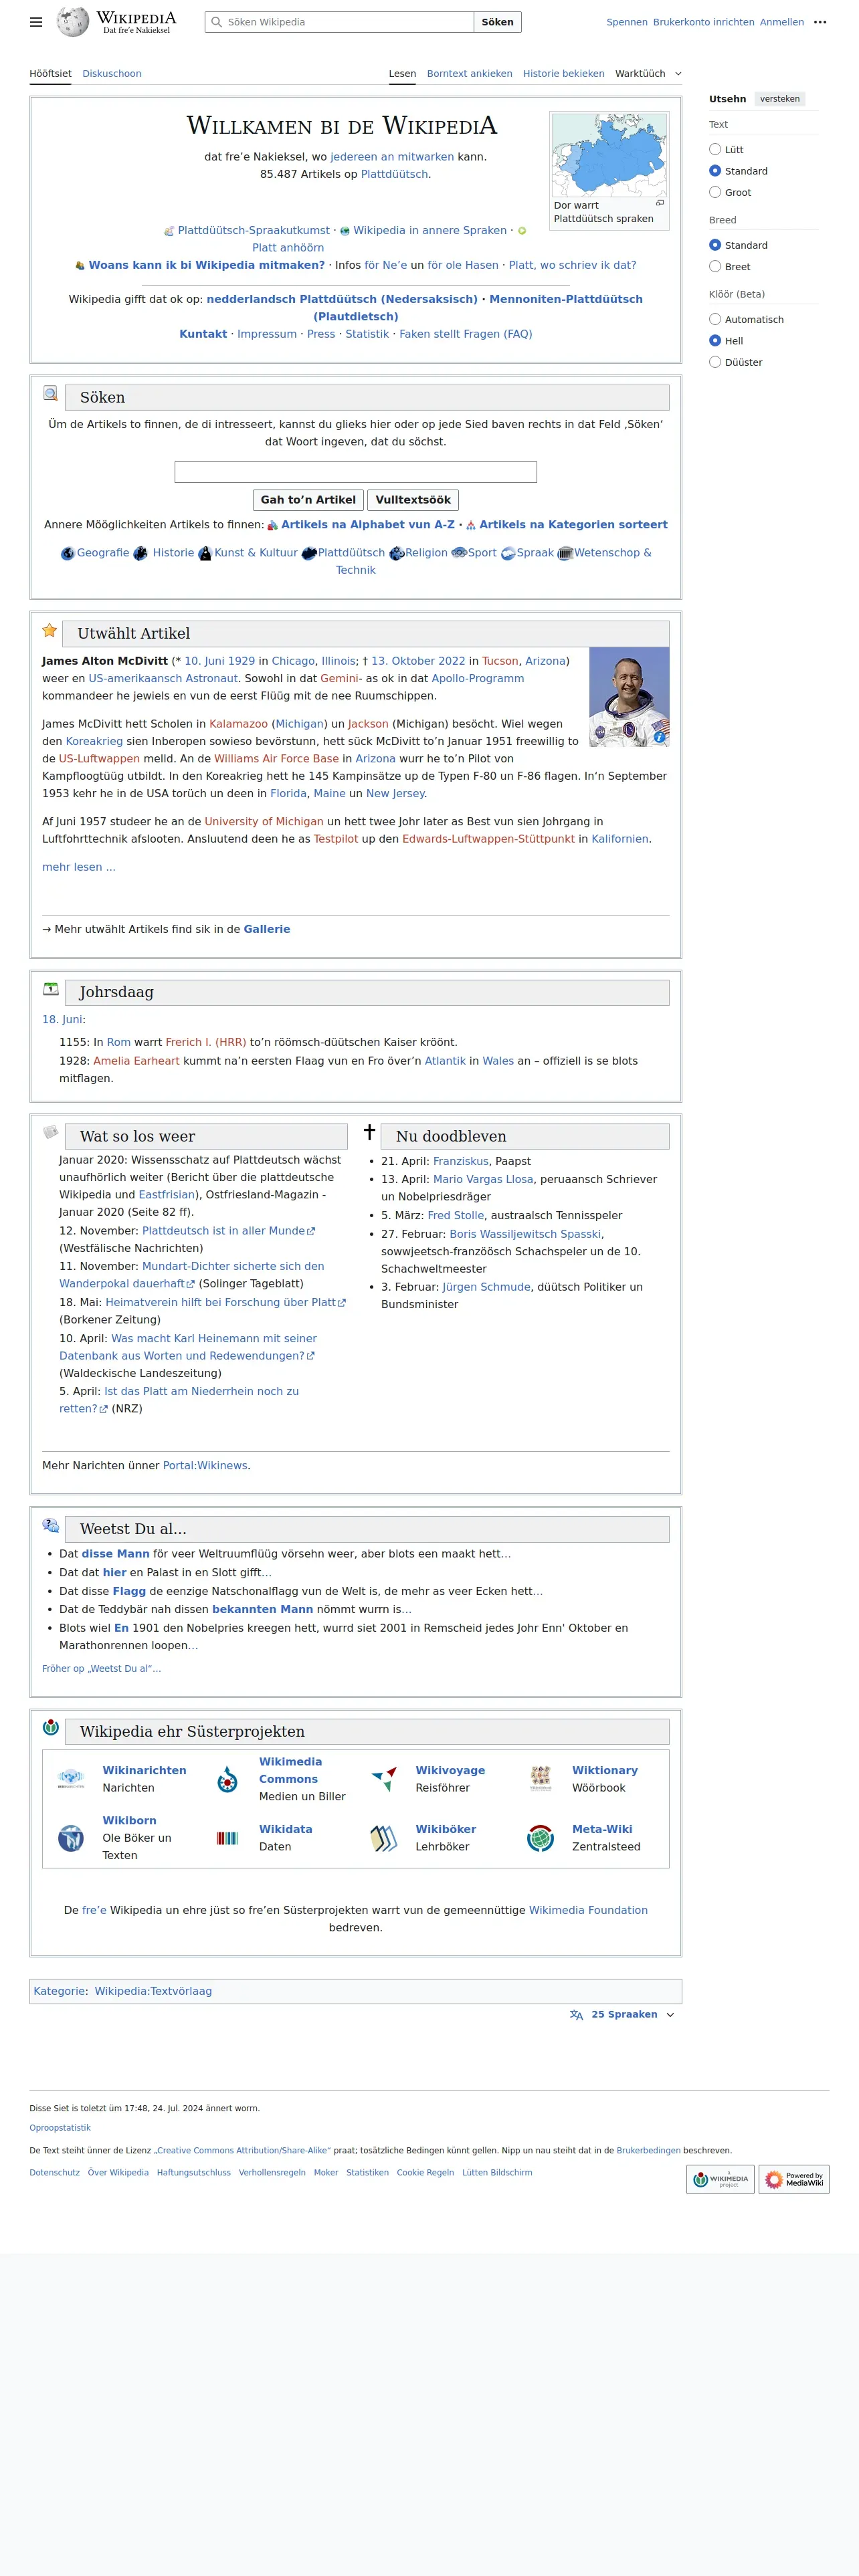Open Brukerkonto inrichten link

703,22
